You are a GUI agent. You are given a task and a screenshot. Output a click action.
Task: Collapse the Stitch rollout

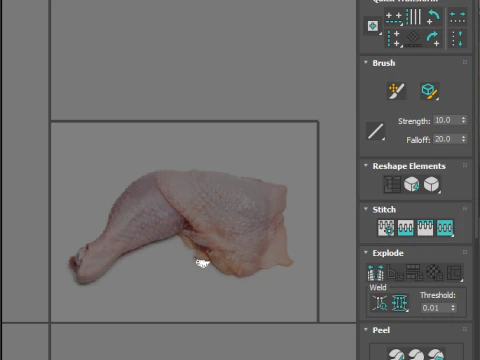tap(366, 209)
